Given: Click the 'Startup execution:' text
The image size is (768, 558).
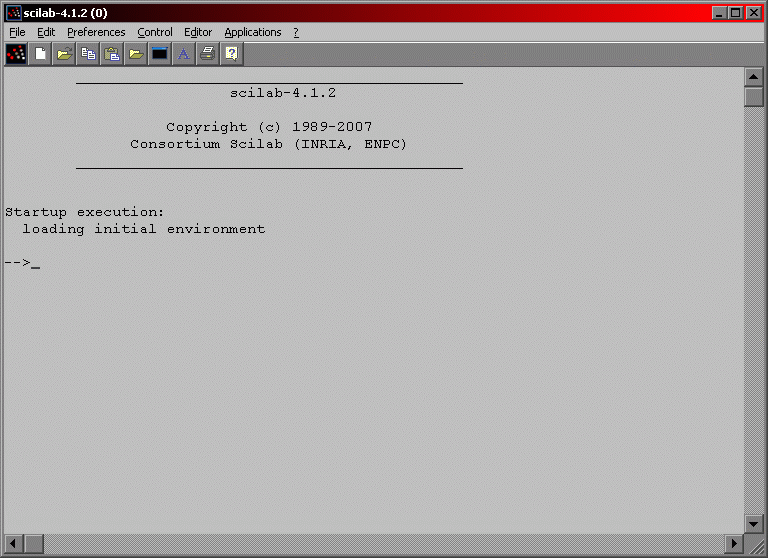Looking at the screenshot, I should pyautogui.click(x=84, y=213).
